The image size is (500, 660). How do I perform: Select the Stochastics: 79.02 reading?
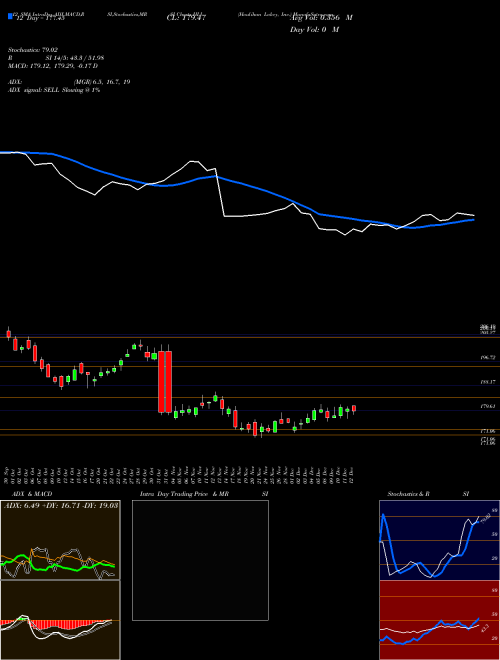[33, 50]
